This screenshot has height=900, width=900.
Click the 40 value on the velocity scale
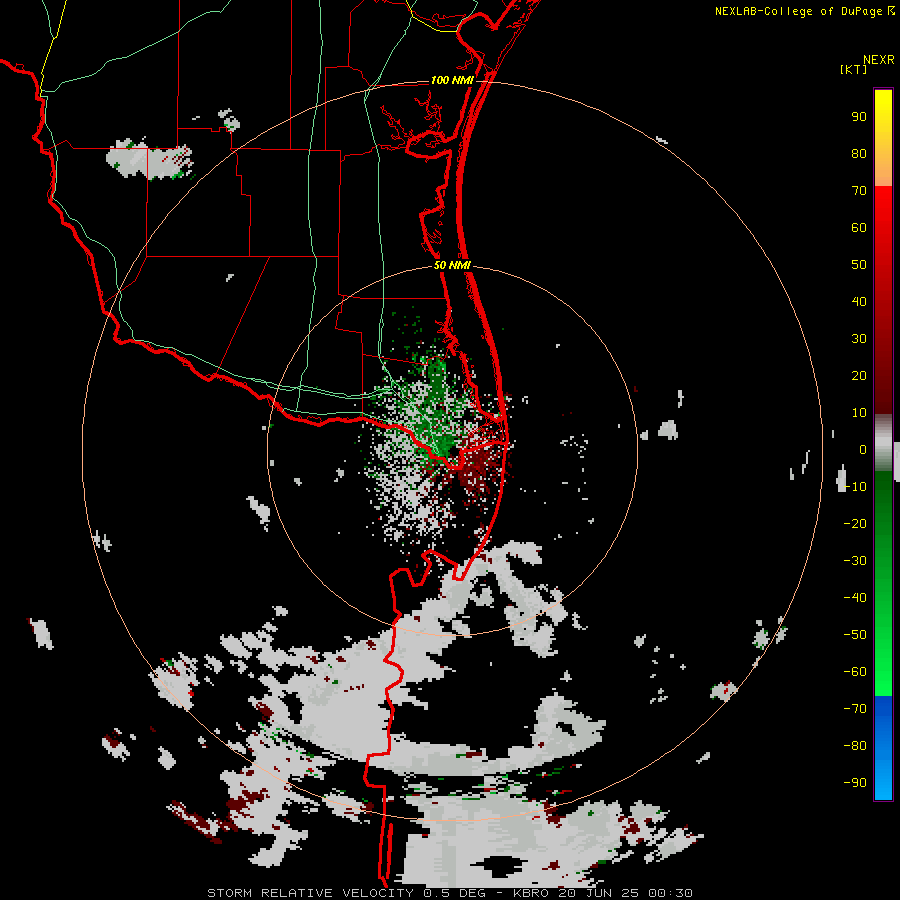coord(859,301)
